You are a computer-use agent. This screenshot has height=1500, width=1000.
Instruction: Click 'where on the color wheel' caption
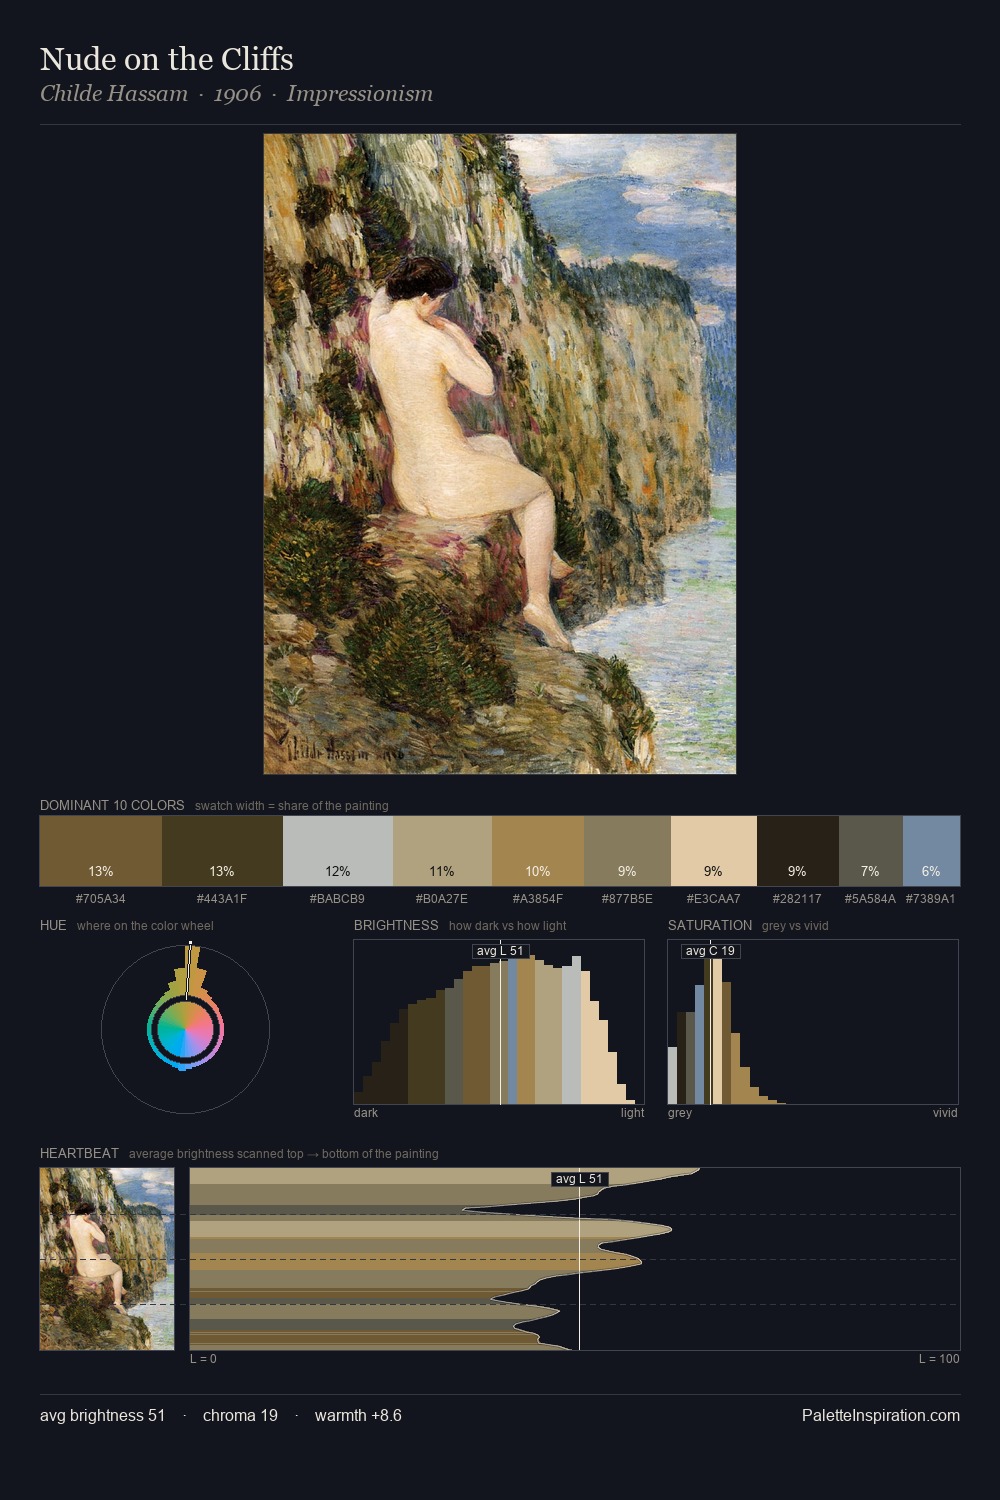pos(145,926)
